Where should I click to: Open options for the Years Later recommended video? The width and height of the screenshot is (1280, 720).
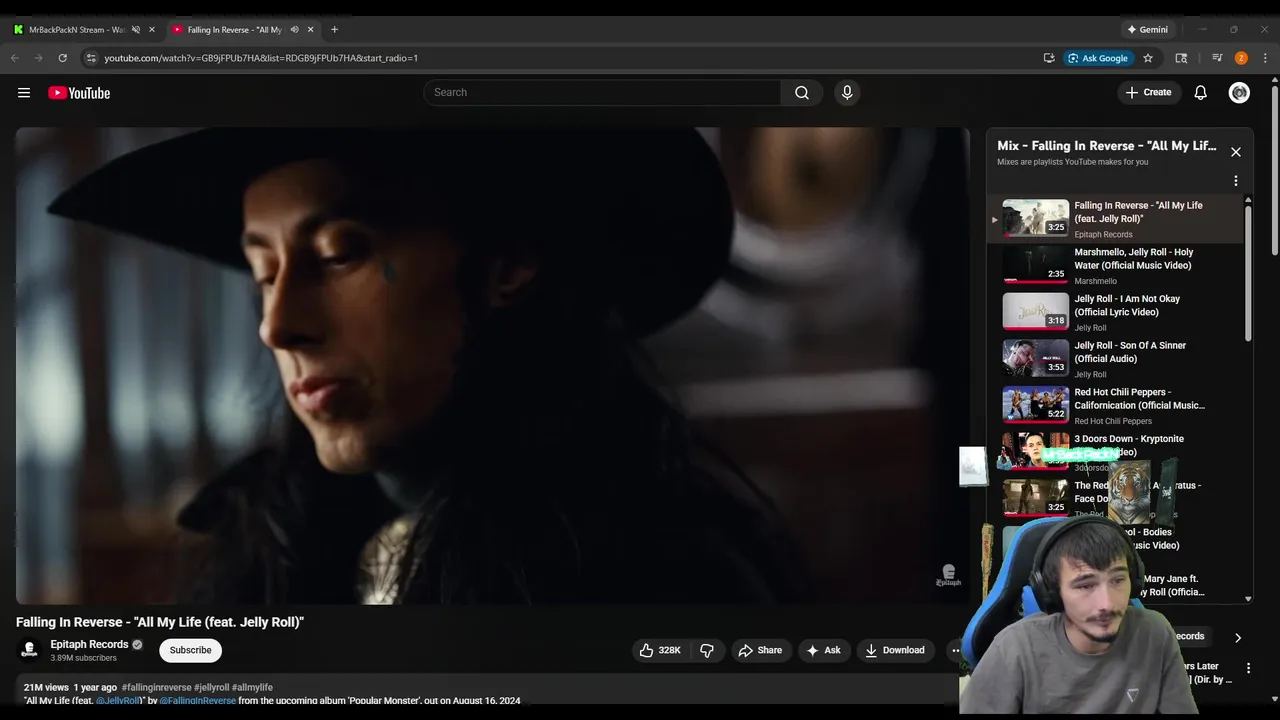coord(1248,668)
